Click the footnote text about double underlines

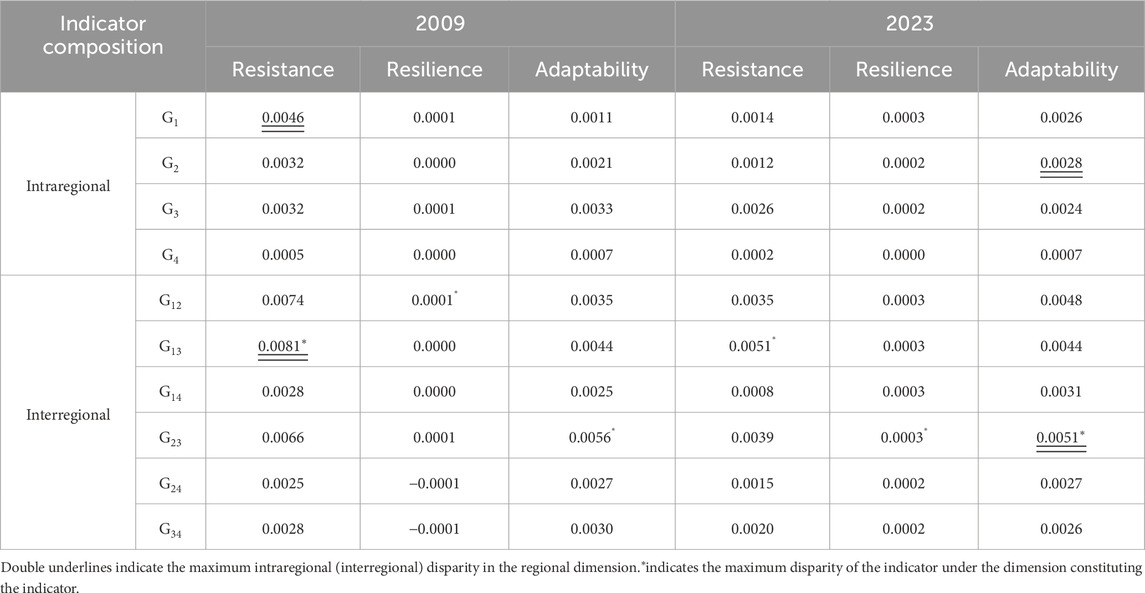tap(572, 575)
